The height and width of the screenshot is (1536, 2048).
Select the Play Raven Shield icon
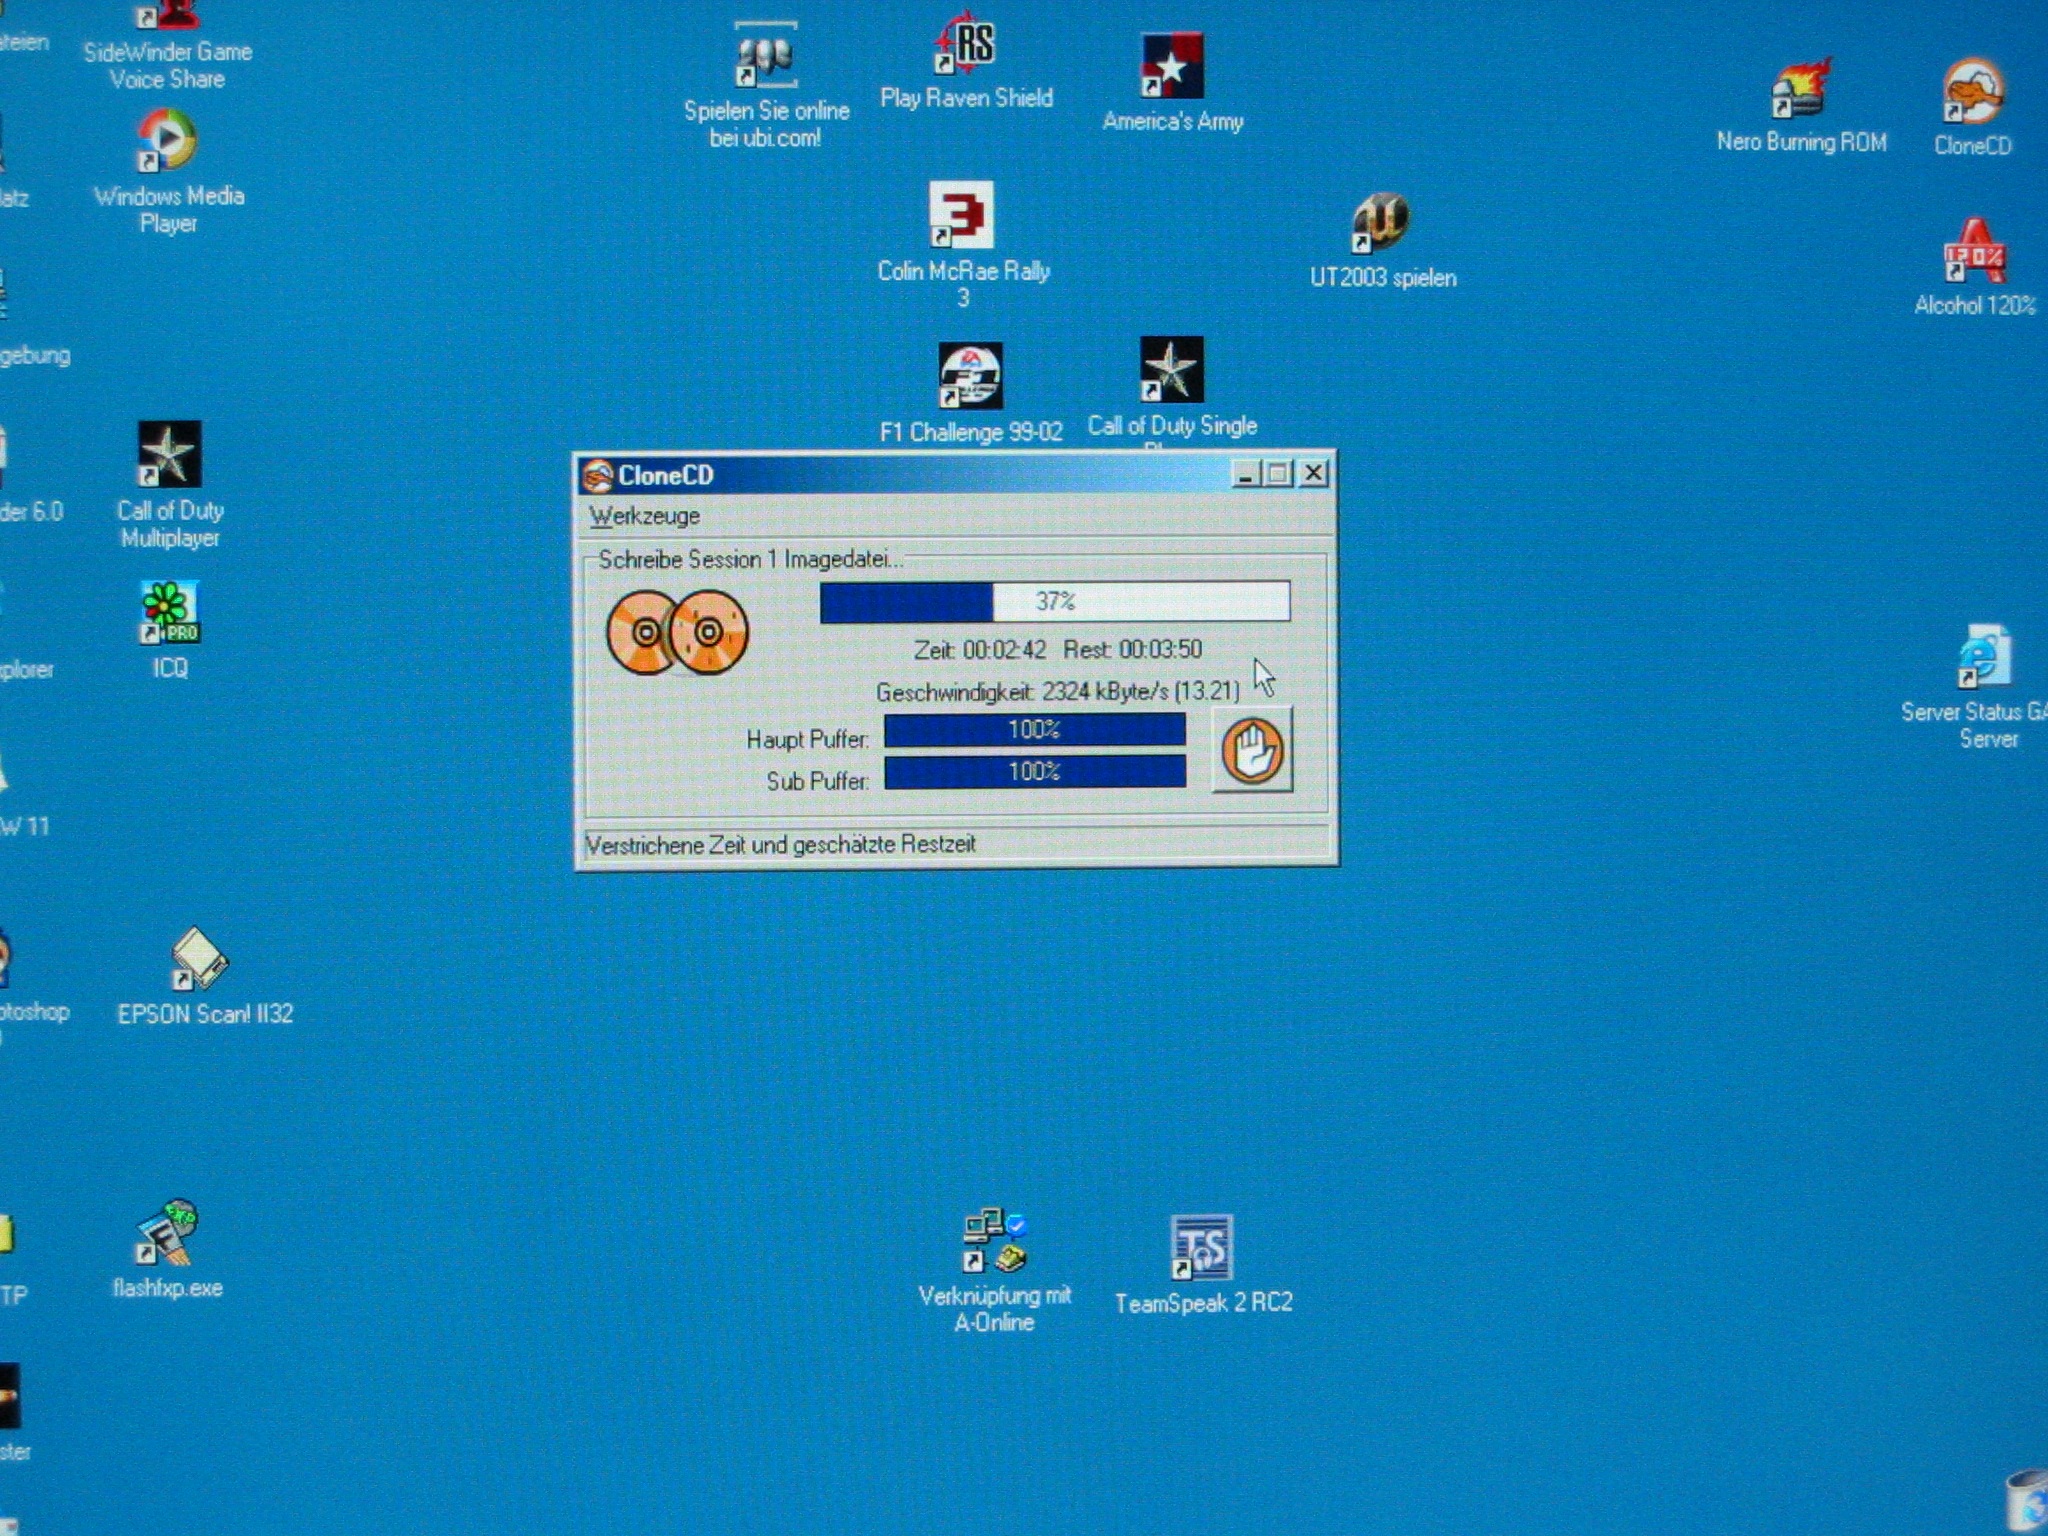(965, 45)
